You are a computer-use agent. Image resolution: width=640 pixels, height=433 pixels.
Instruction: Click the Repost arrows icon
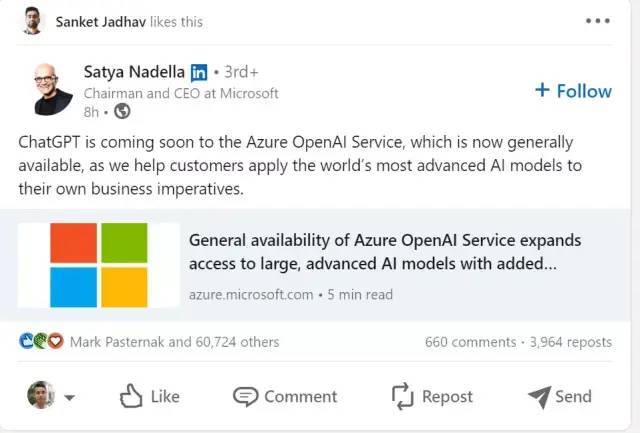click(x=402, y=396)
